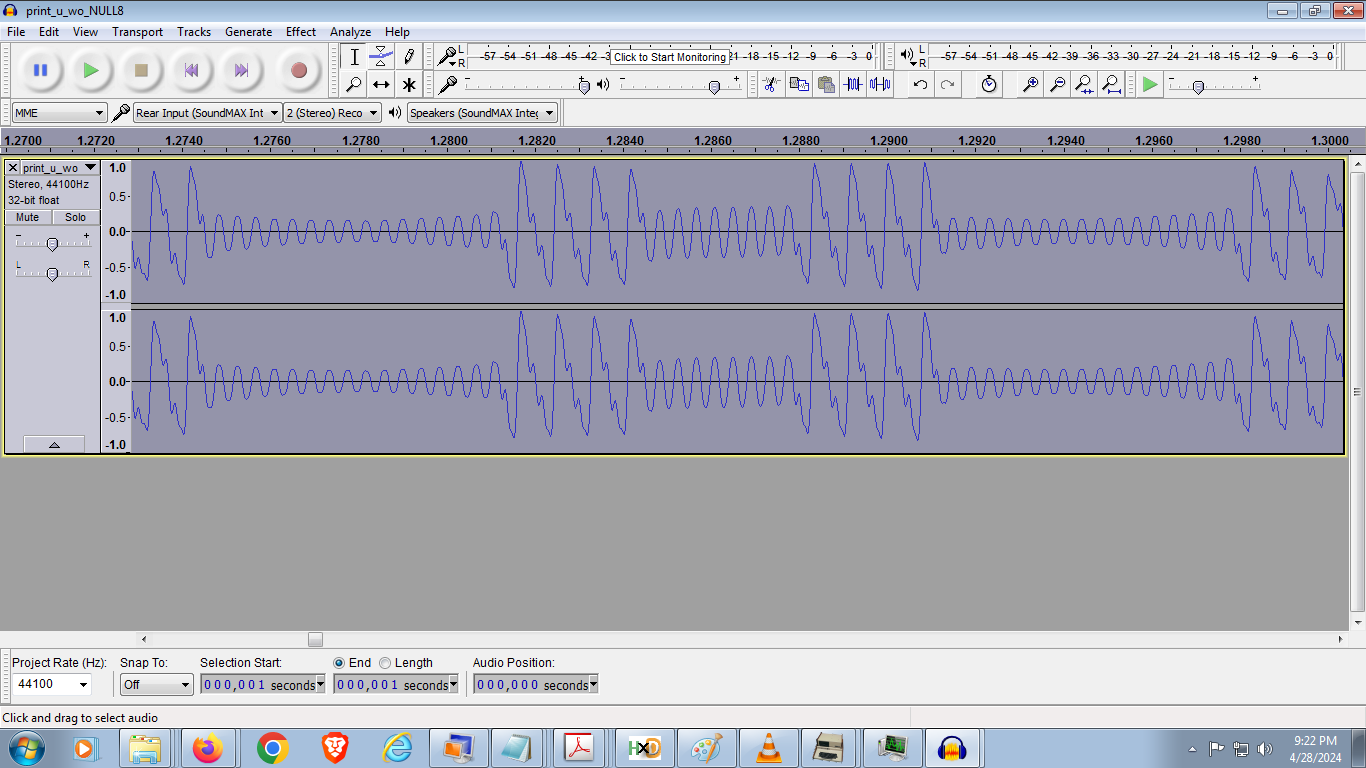Click the recording volume slider thumb

tap(584, 87)
